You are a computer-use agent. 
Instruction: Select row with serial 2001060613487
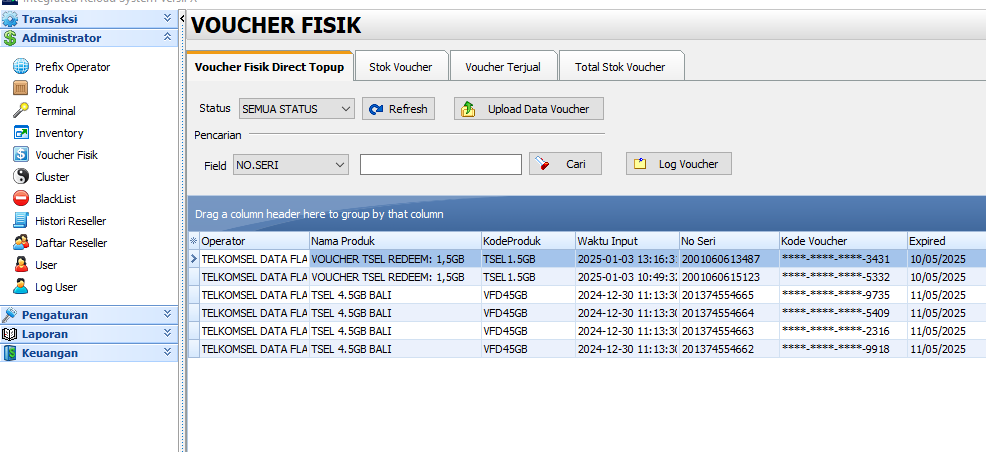point(587,258)
